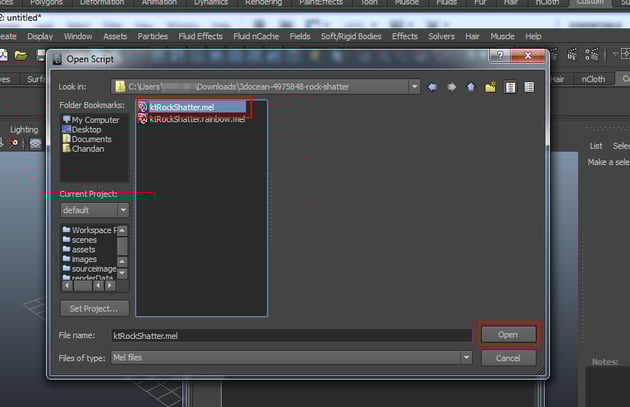Open the Fluid Effects menu
Image resolution: width=630 pixels, height=407 pixels.
coord(200,37)
